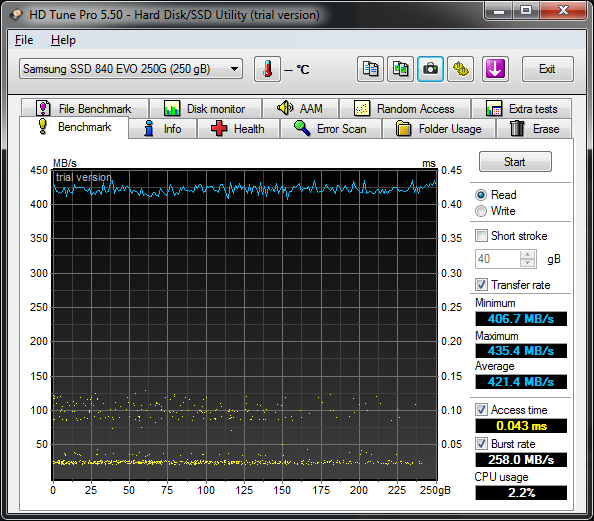
Task: Click the camera save screenshot icon
Action: coord(430,69)
